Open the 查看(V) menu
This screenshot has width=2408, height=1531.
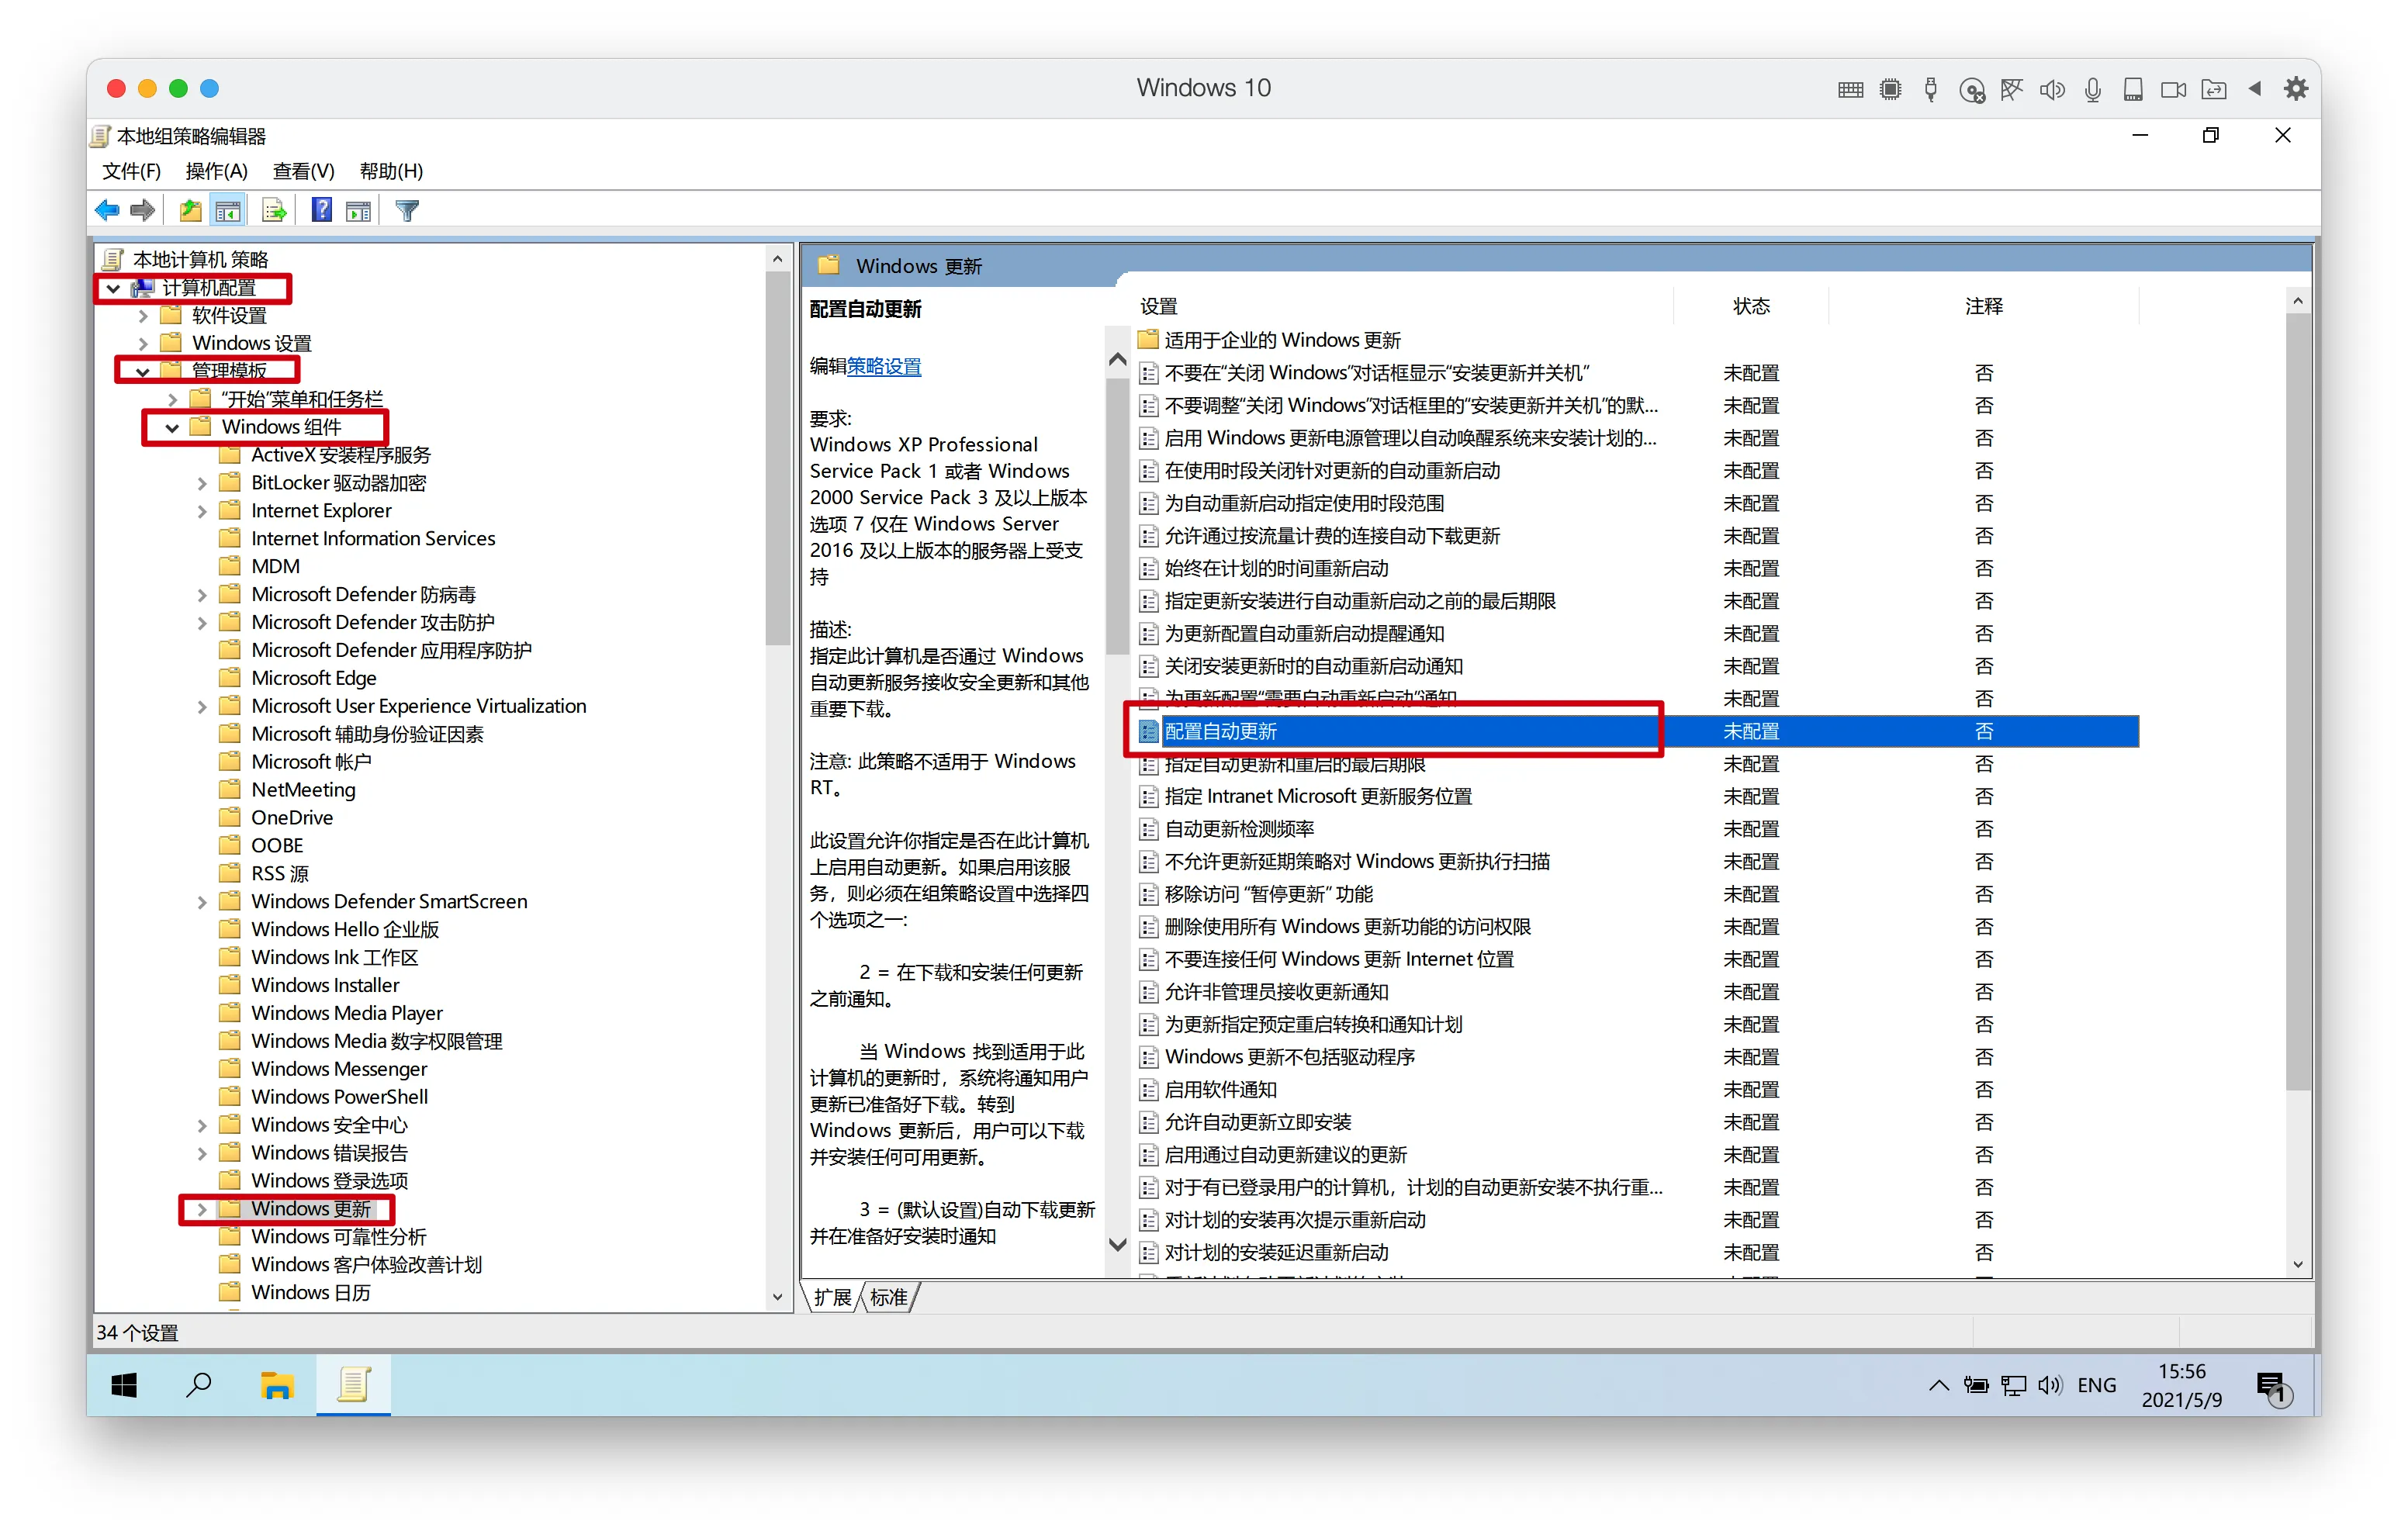click(x=303, y=171)
